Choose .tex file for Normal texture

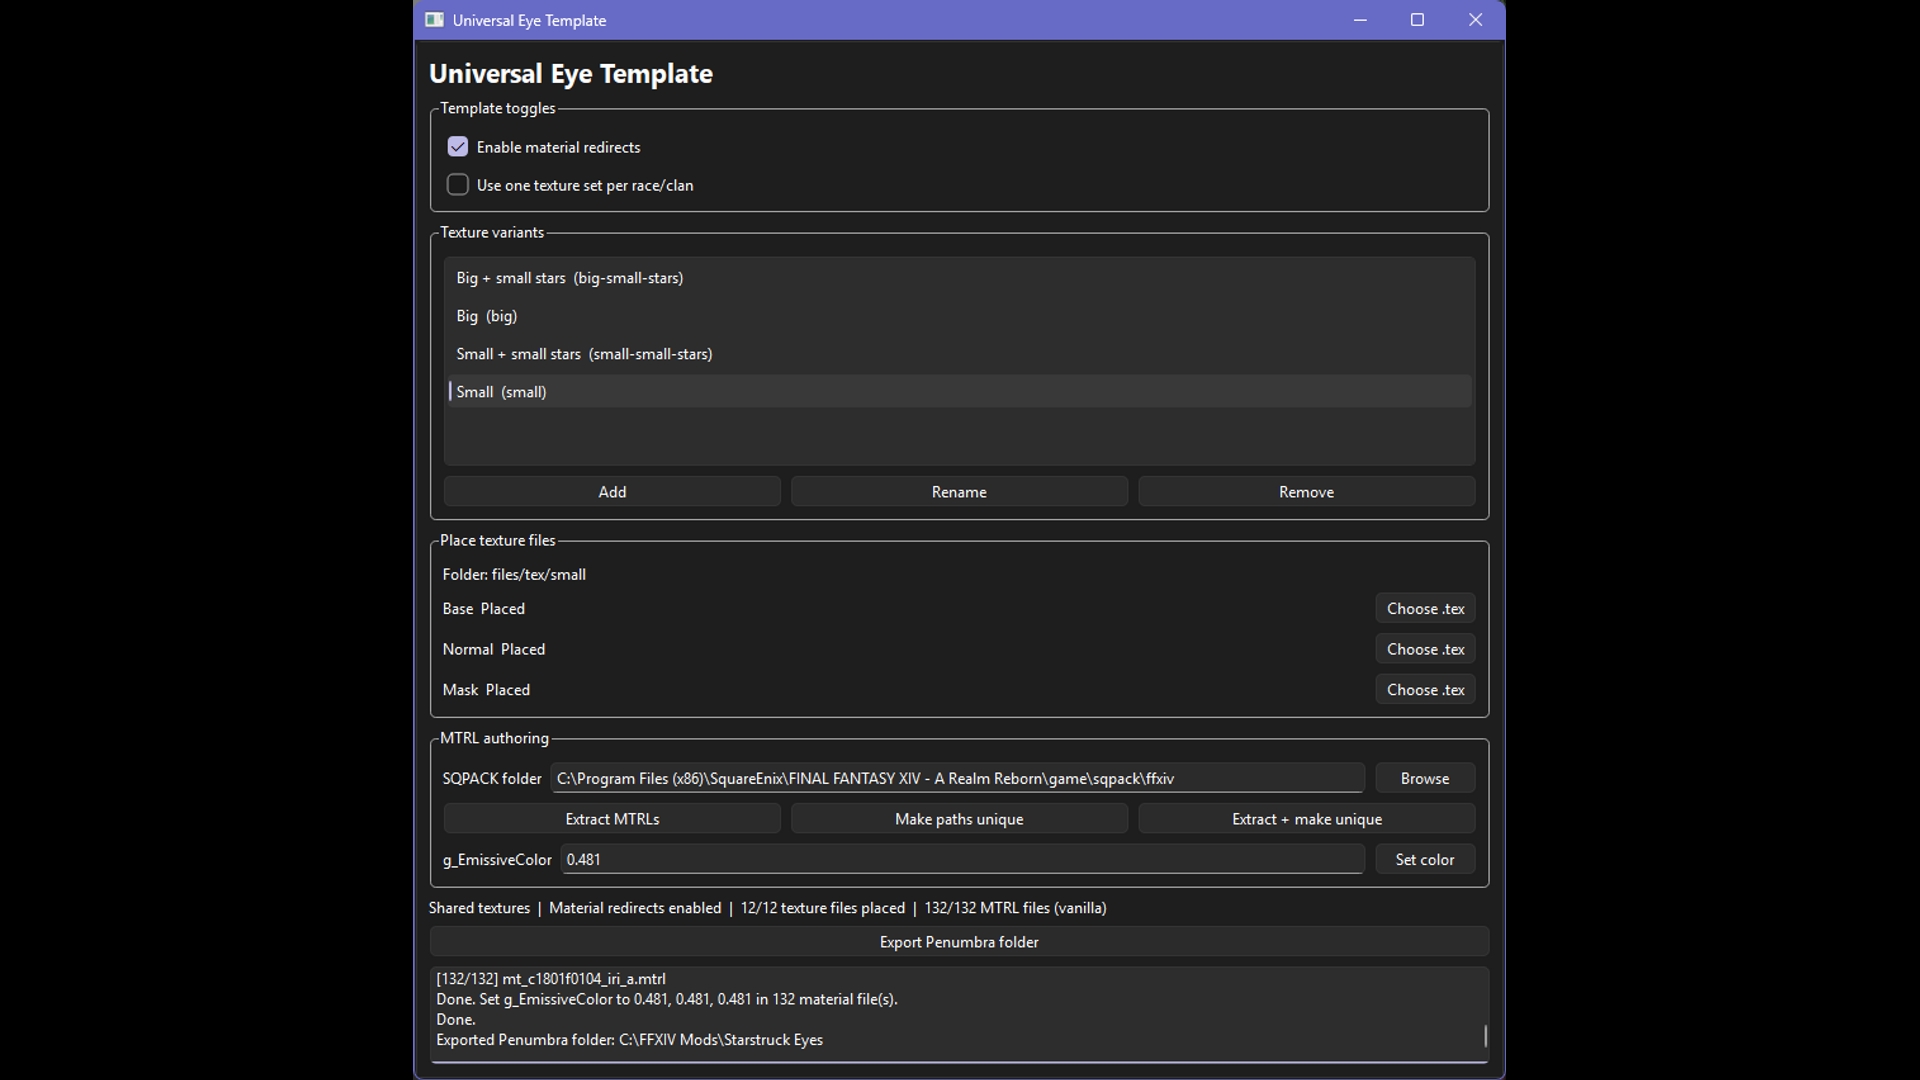pos(1425,649)
